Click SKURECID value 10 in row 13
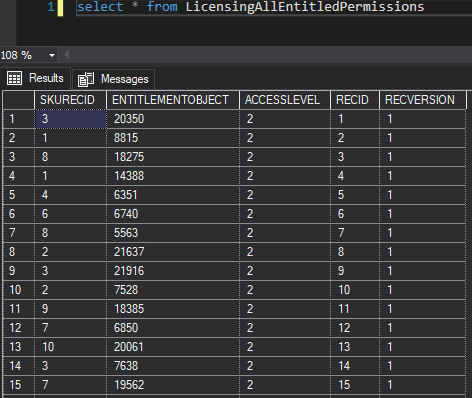 (70, 347)
